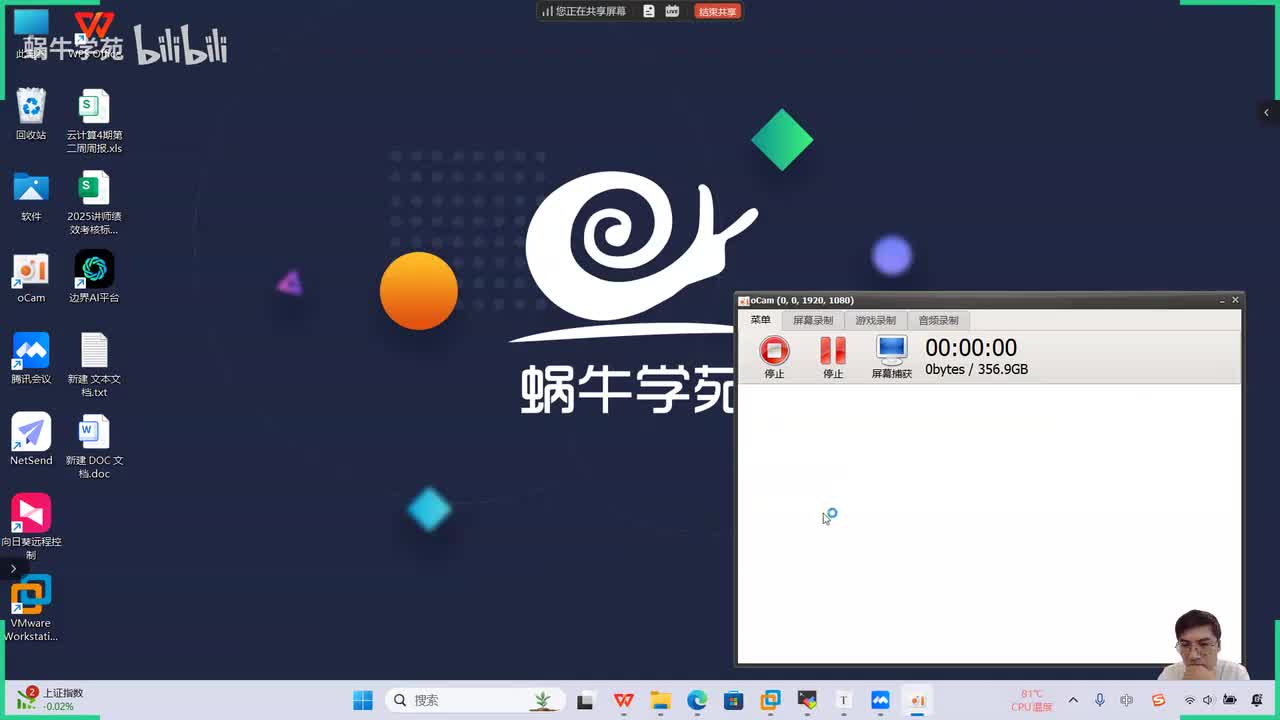Open the 上证指数 stock widget
This screenshot has width=1280, height=720.
pos(52,699)
